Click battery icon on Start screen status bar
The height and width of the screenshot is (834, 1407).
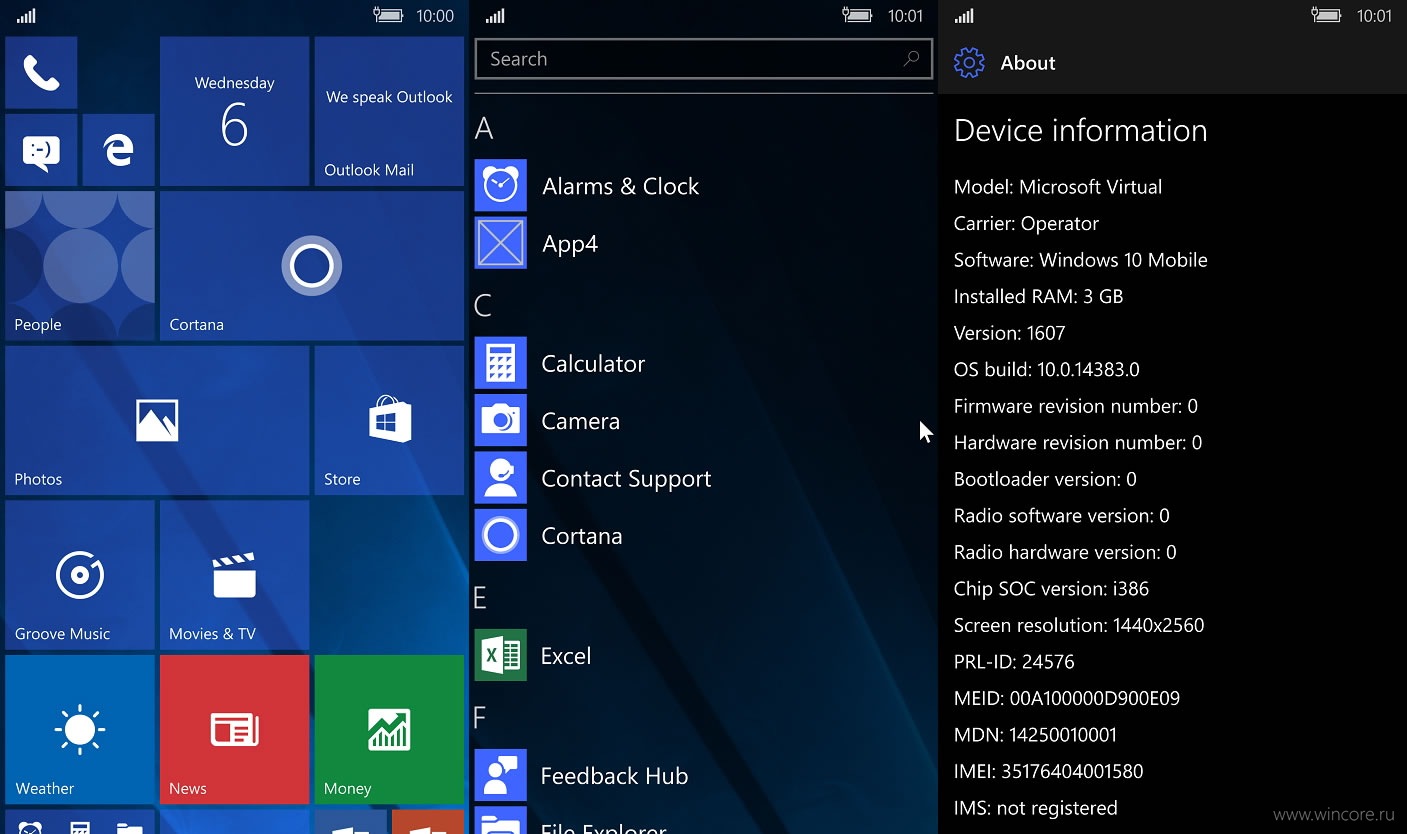click(x=387, y=15)
